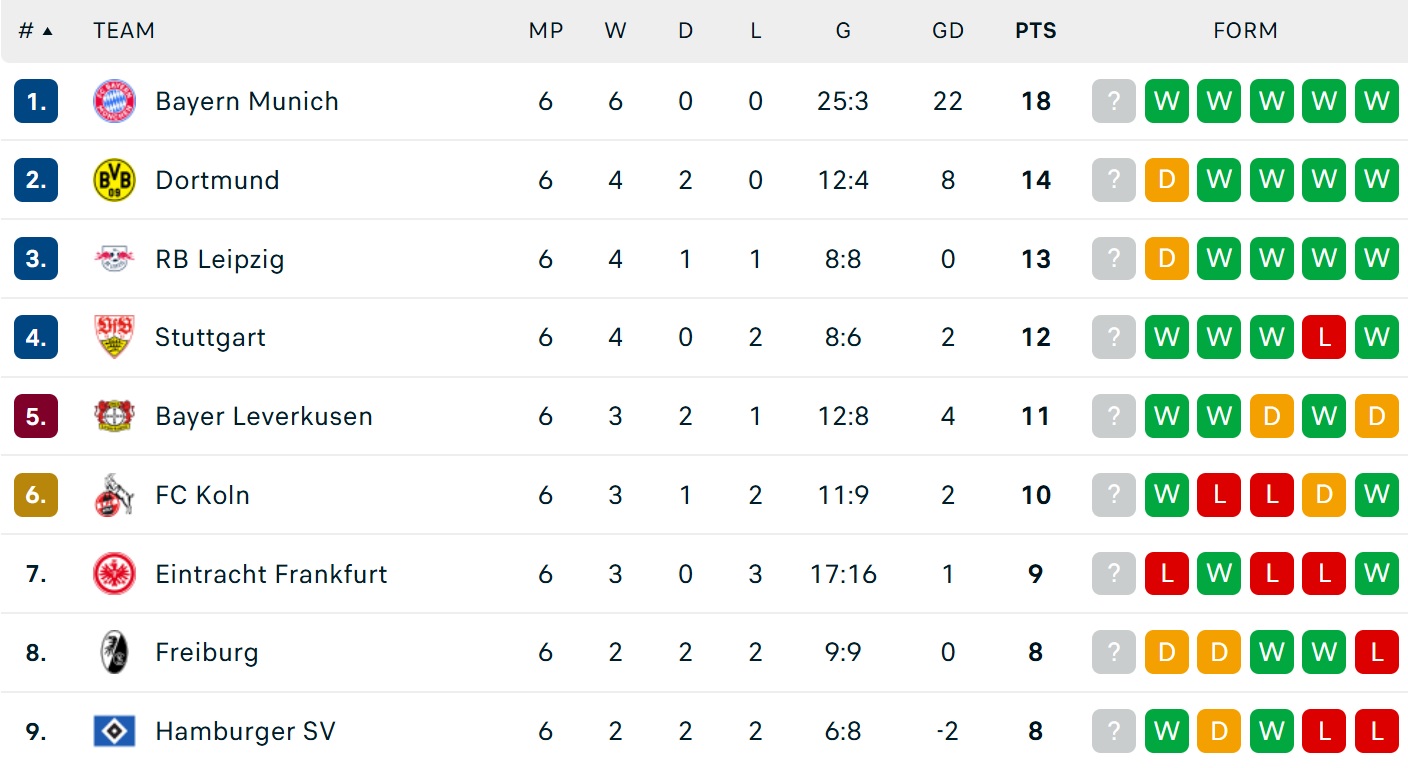Open the Bayern Munich team link

[247, 101]
